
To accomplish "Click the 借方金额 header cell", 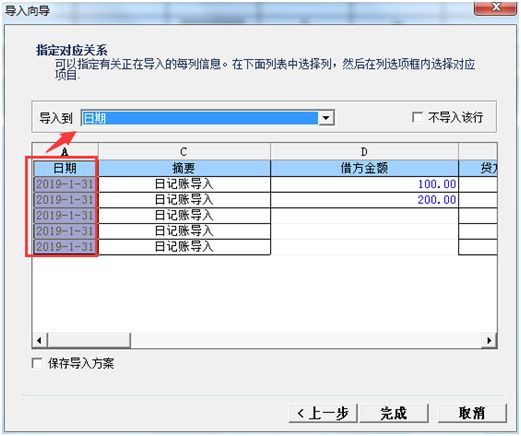I will coord(364,168).
